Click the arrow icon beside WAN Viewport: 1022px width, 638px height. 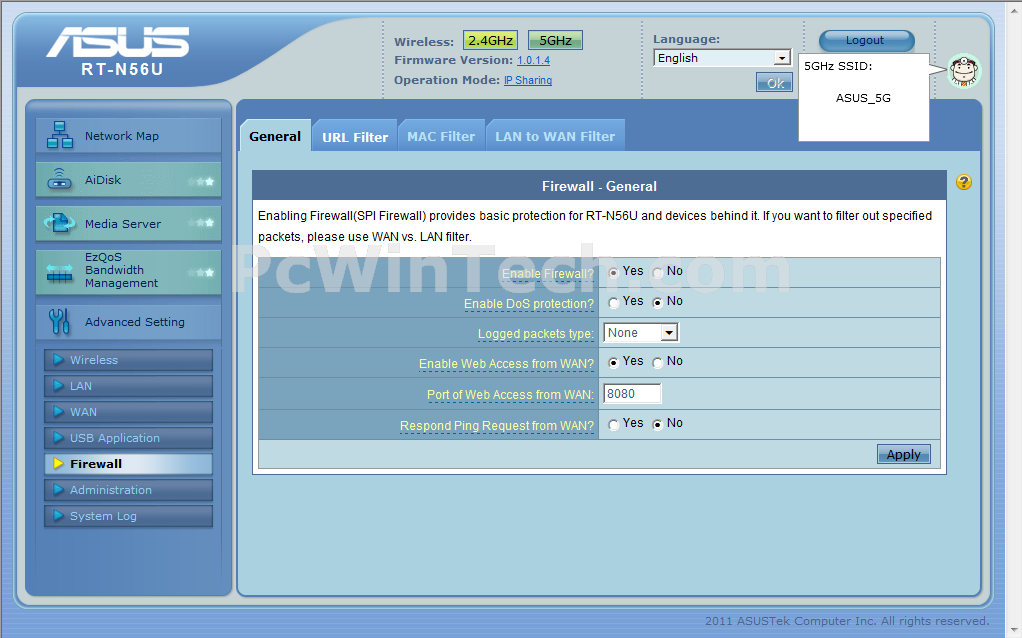point(58,412)
